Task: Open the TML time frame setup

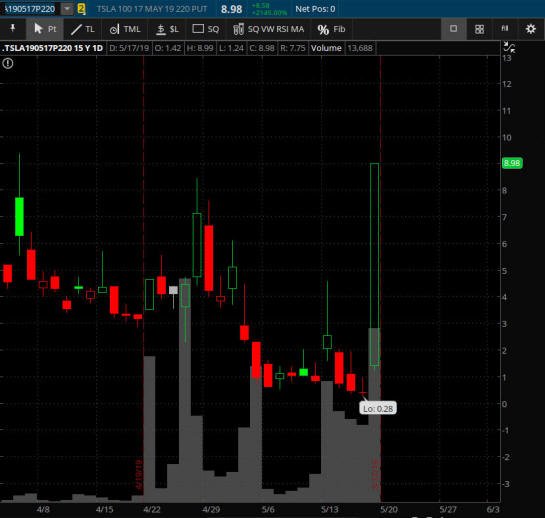Action: (125, 29)
